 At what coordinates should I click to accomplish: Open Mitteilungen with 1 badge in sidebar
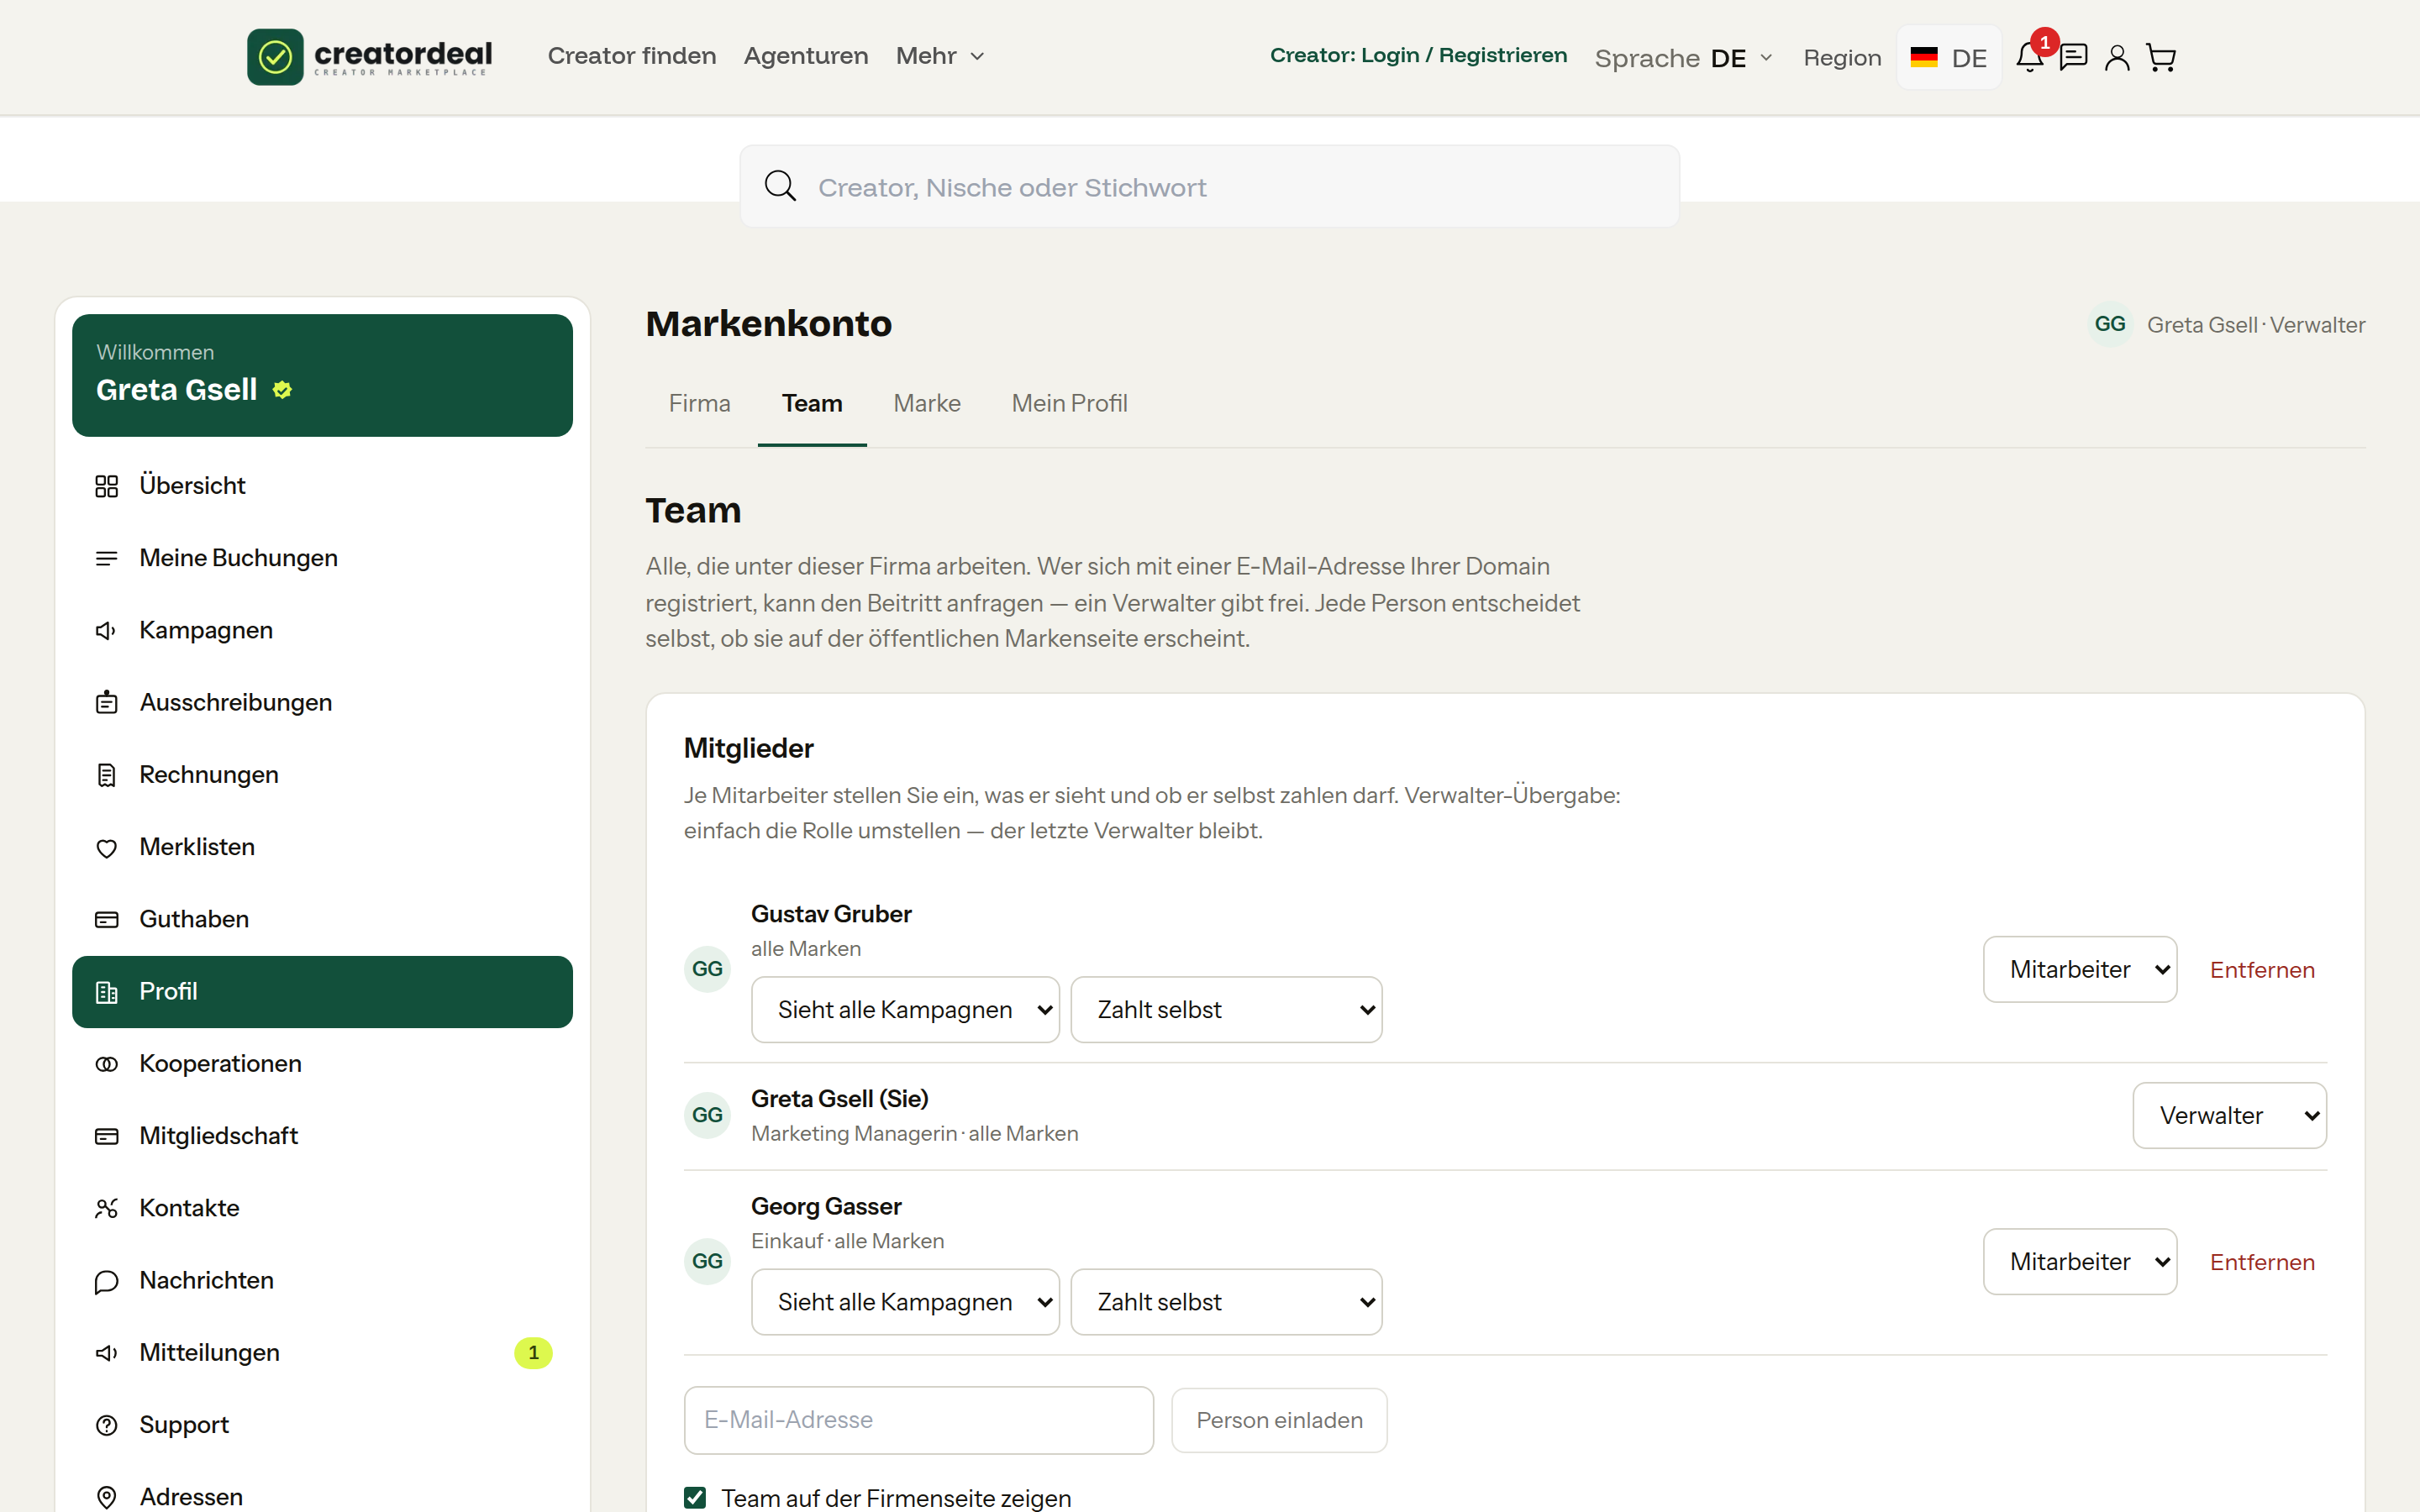pyautogui.click(x=322, y=1353)
